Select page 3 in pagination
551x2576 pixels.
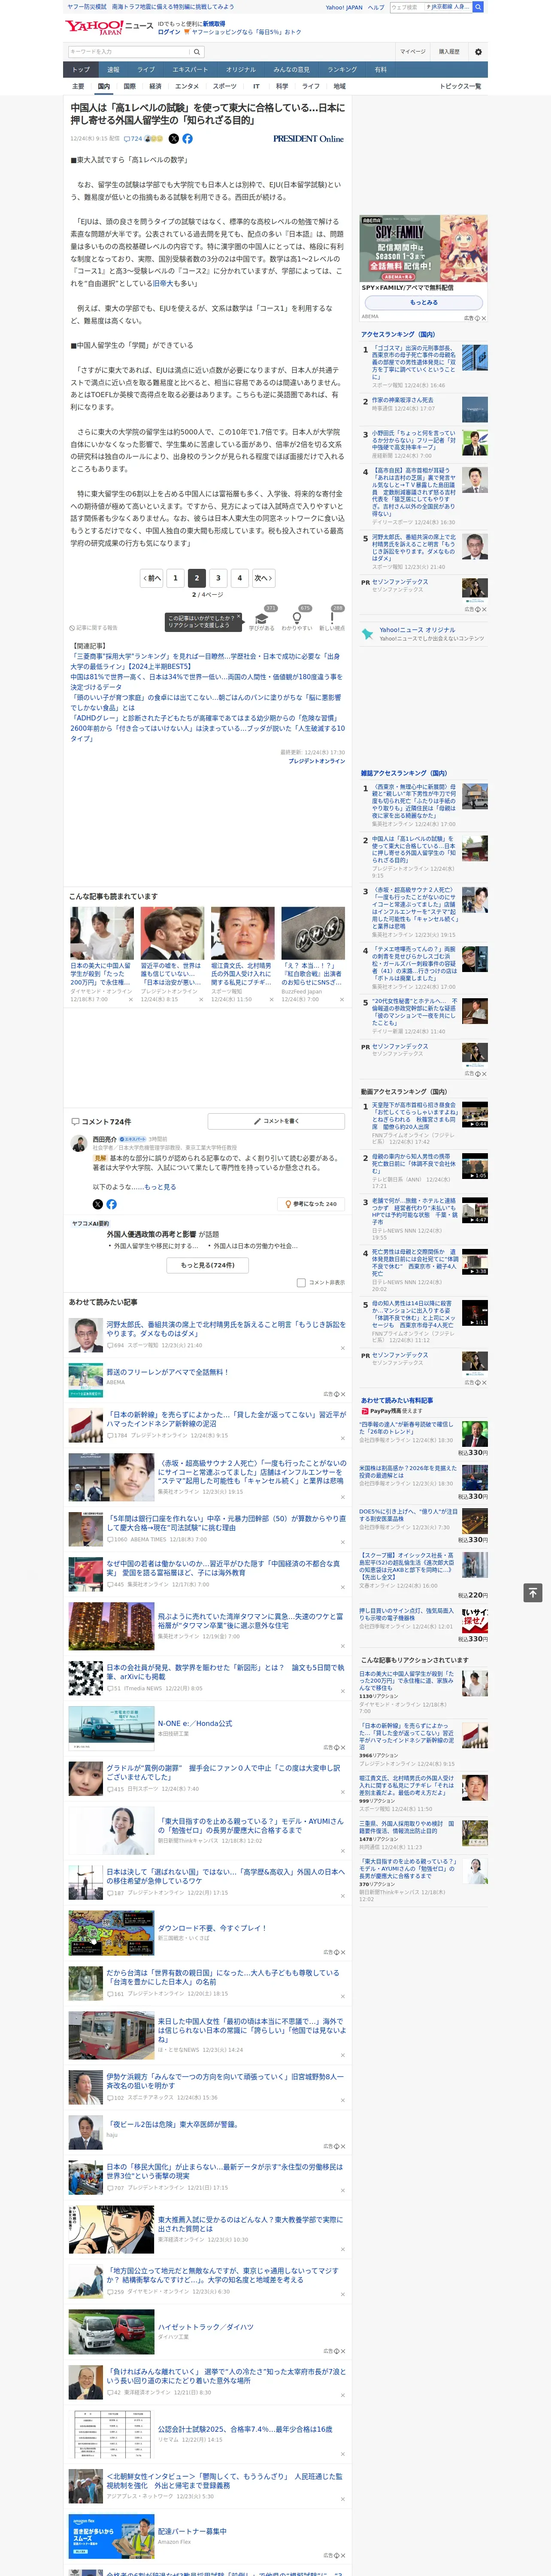point(218,577)
